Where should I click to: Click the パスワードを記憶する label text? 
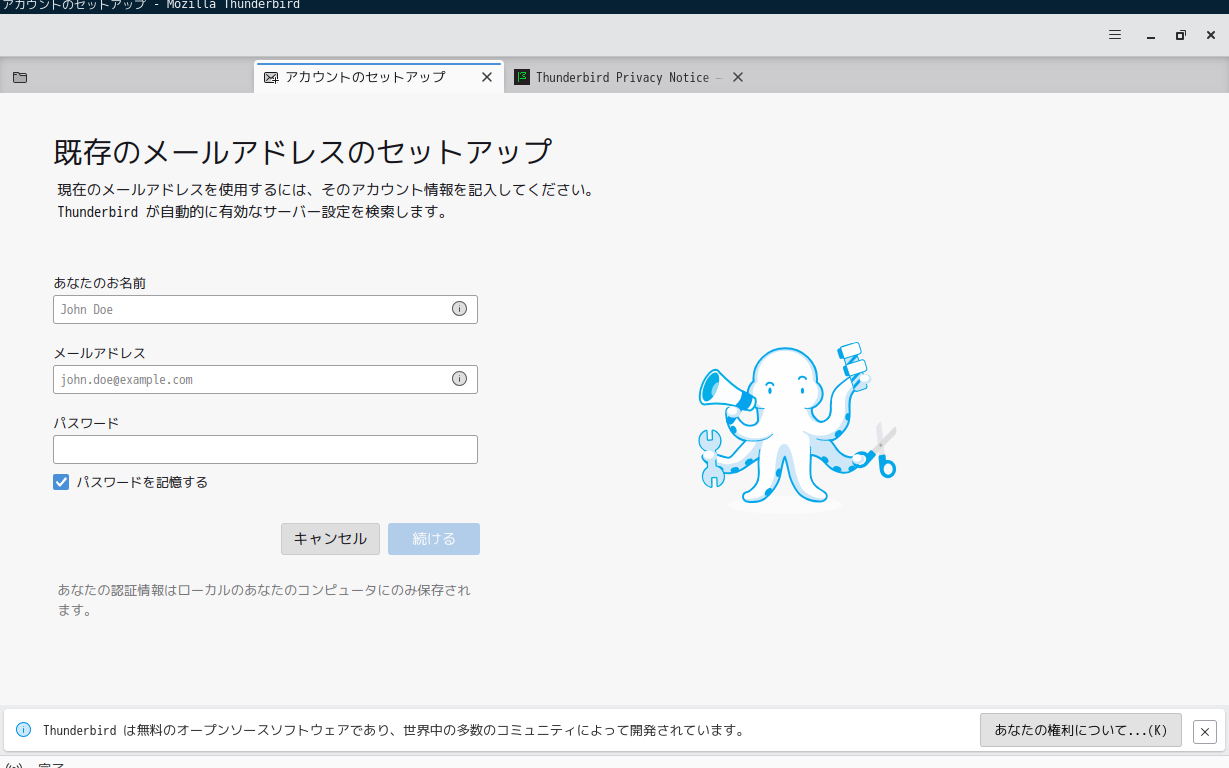(143, 482)
